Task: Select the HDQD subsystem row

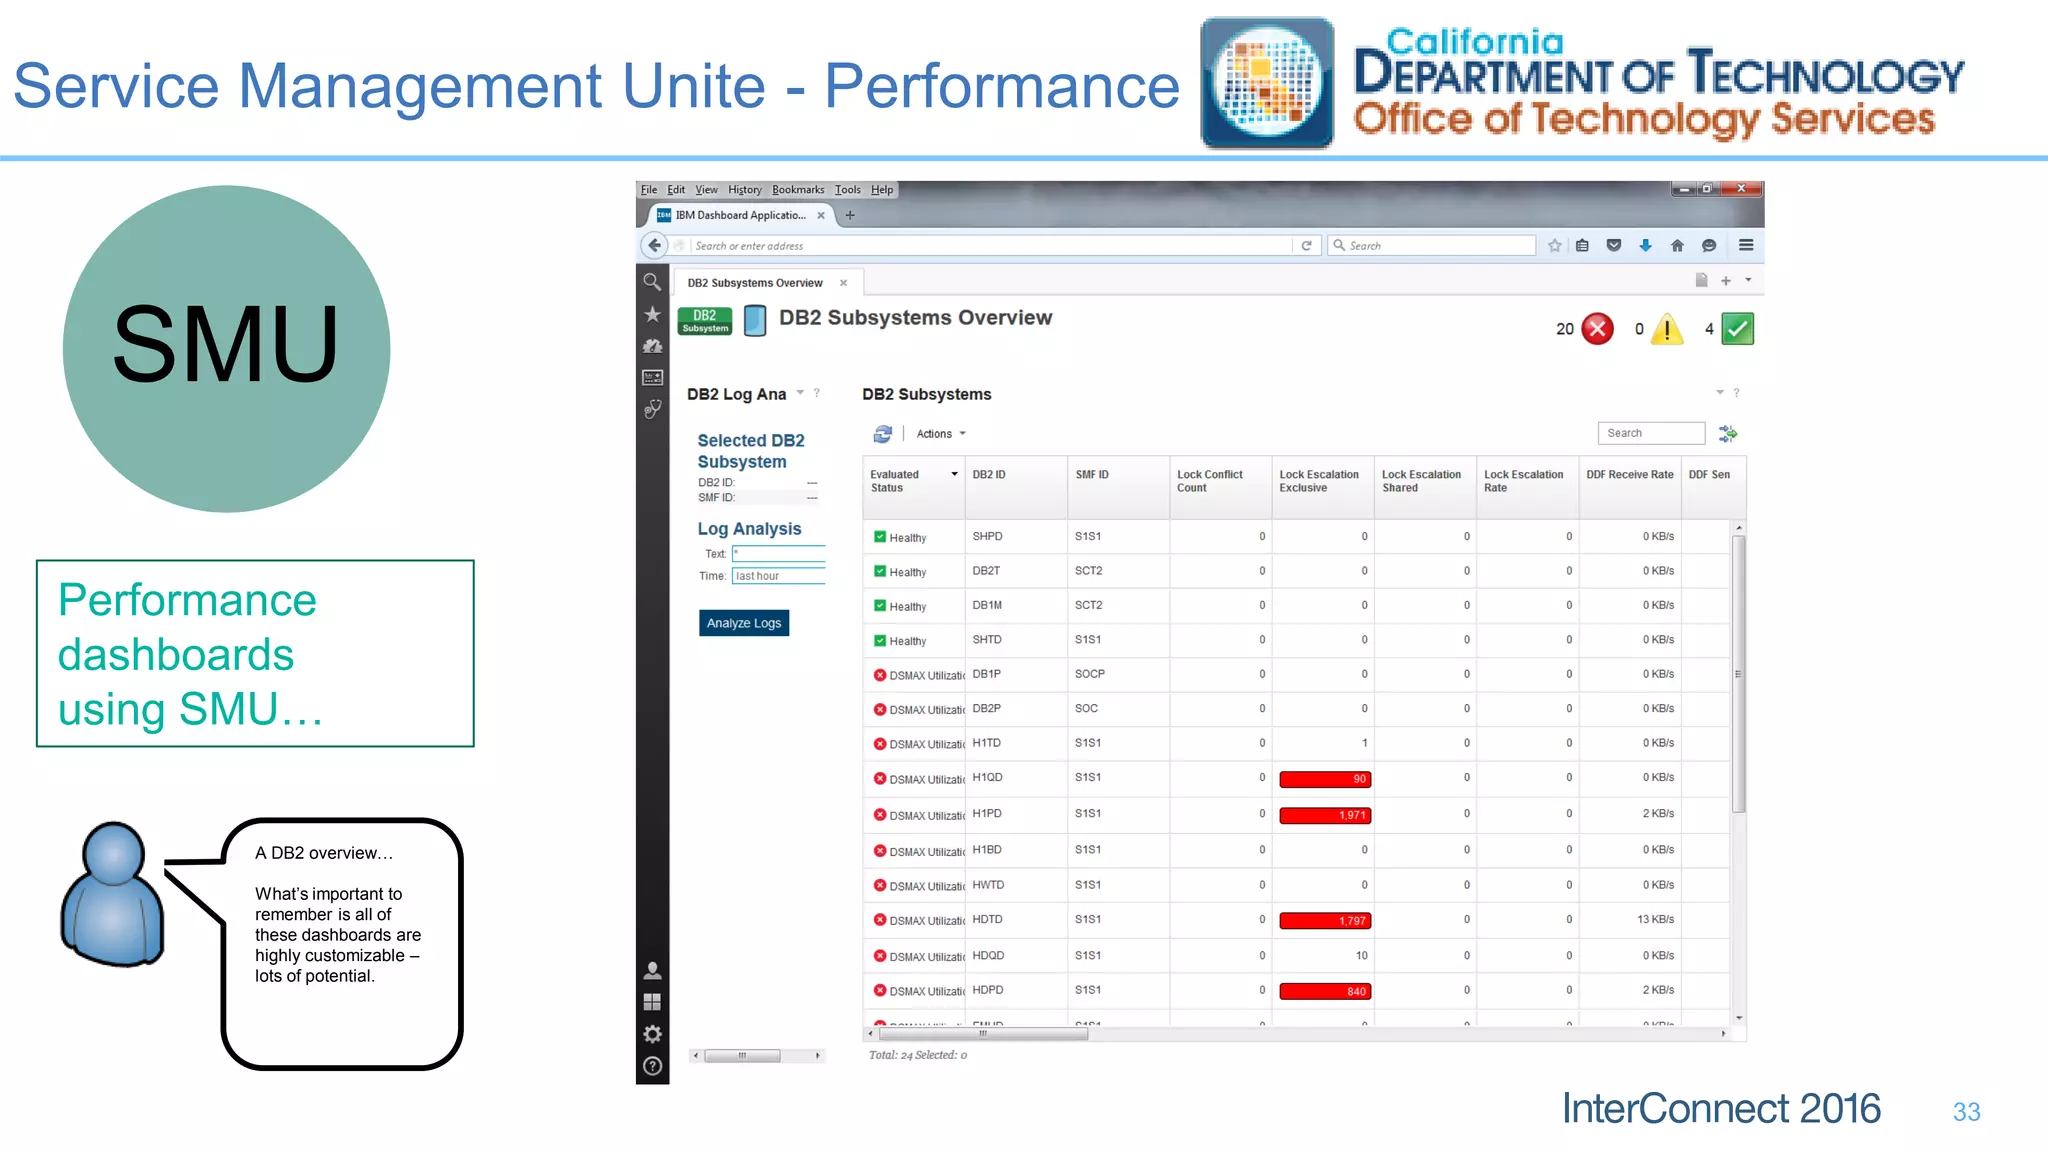Action: tap(1296, 956)
